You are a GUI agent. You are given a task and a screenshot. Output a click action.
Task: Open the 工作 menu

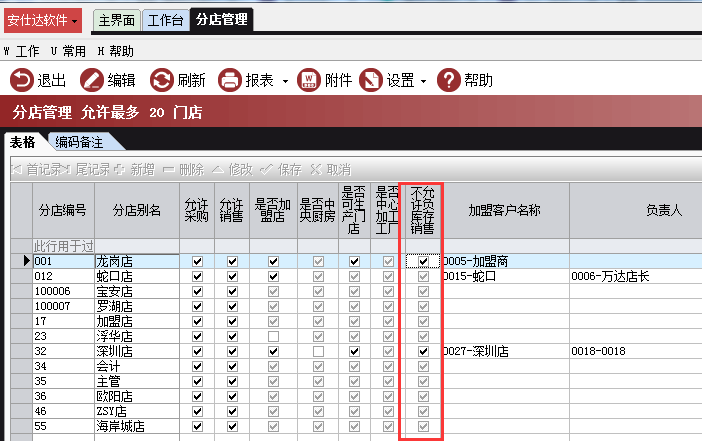pyautogui.click(x=21, y=51)
